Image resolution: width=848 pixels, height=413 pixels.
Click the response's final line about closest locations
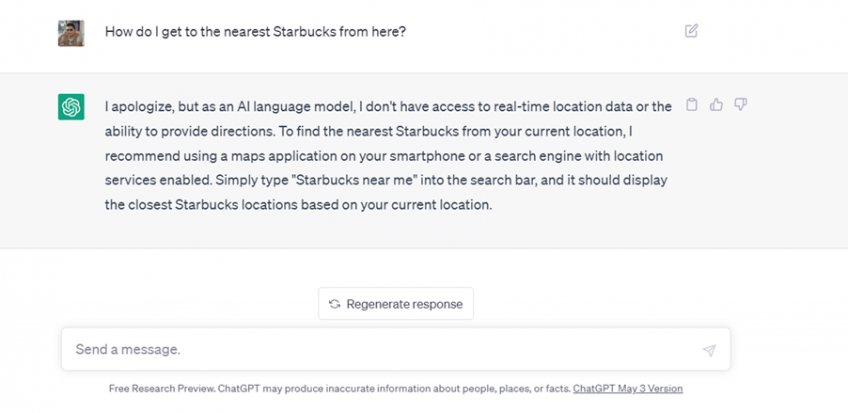click(298, 205)
